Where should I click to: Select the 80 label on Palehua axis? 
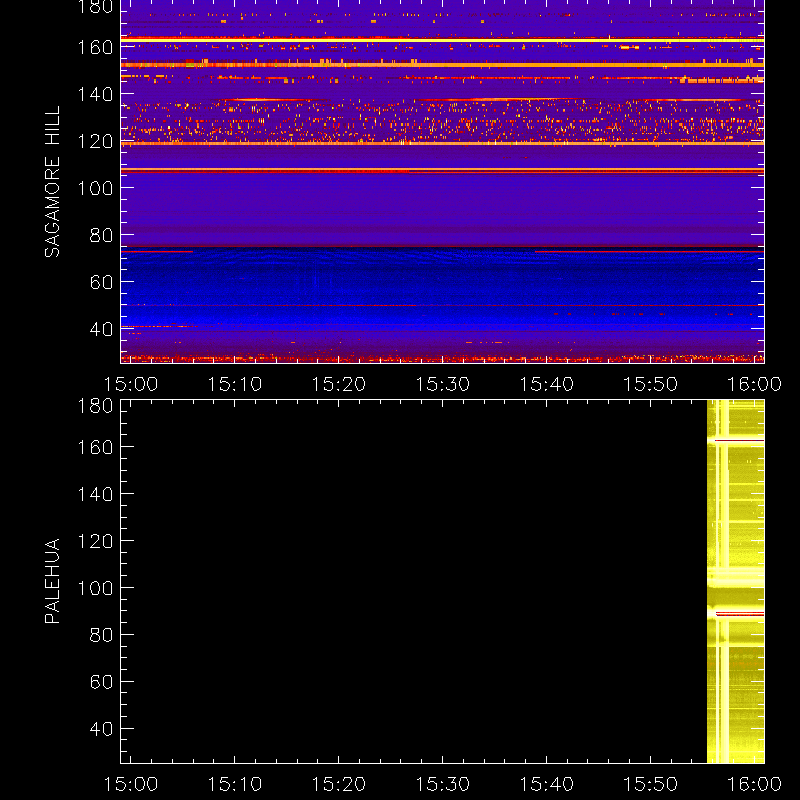click(x=101, y=635)
